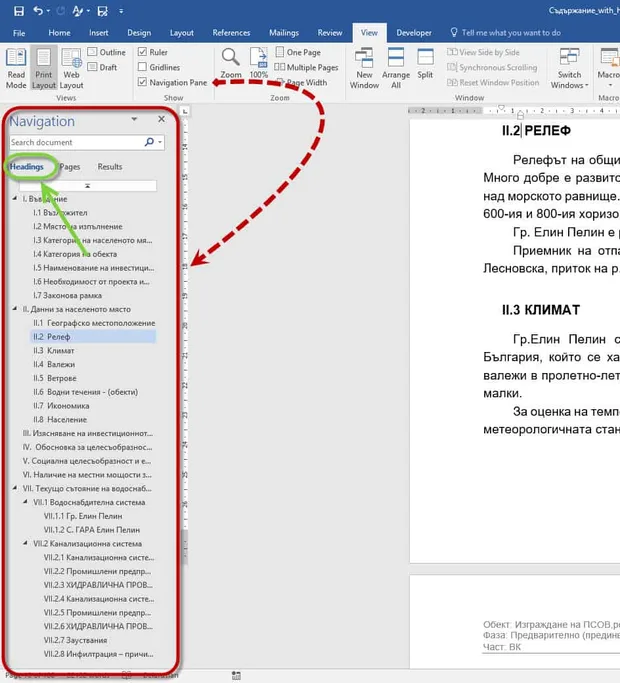Viewport: 620px width, 683px height.
Task: Open Navigation pane task options arrow
Action: (134, 119)
